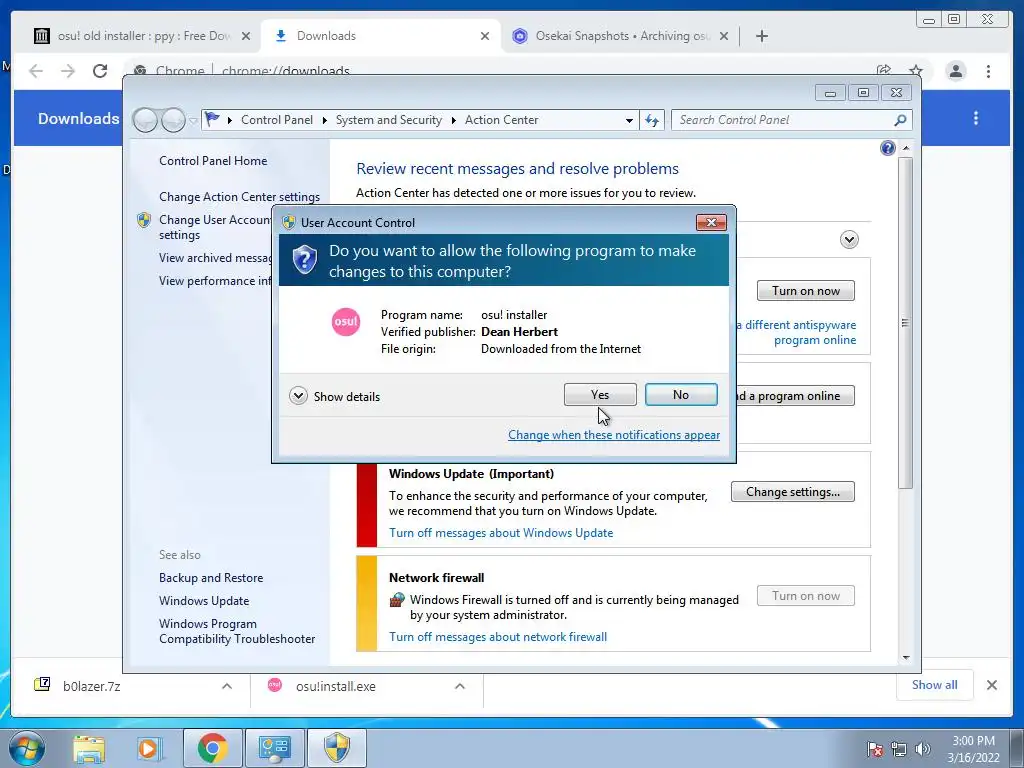Close the Chrome downloads shelf

(991, 685)
